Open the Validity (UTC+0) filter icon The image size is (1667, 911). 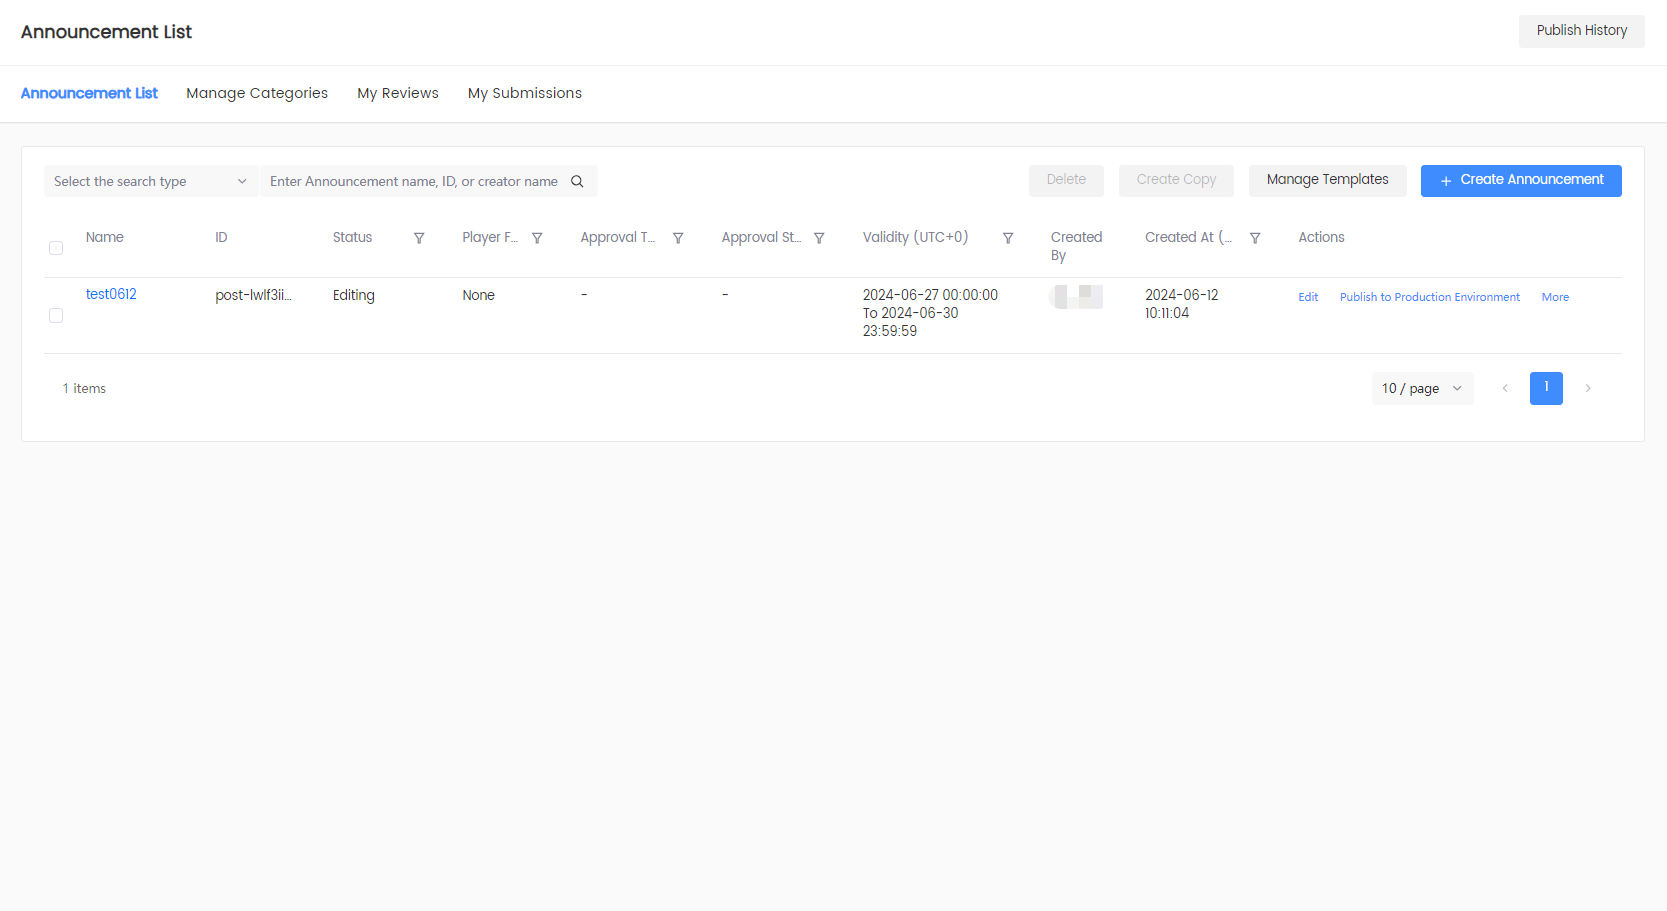(1008, 238)
